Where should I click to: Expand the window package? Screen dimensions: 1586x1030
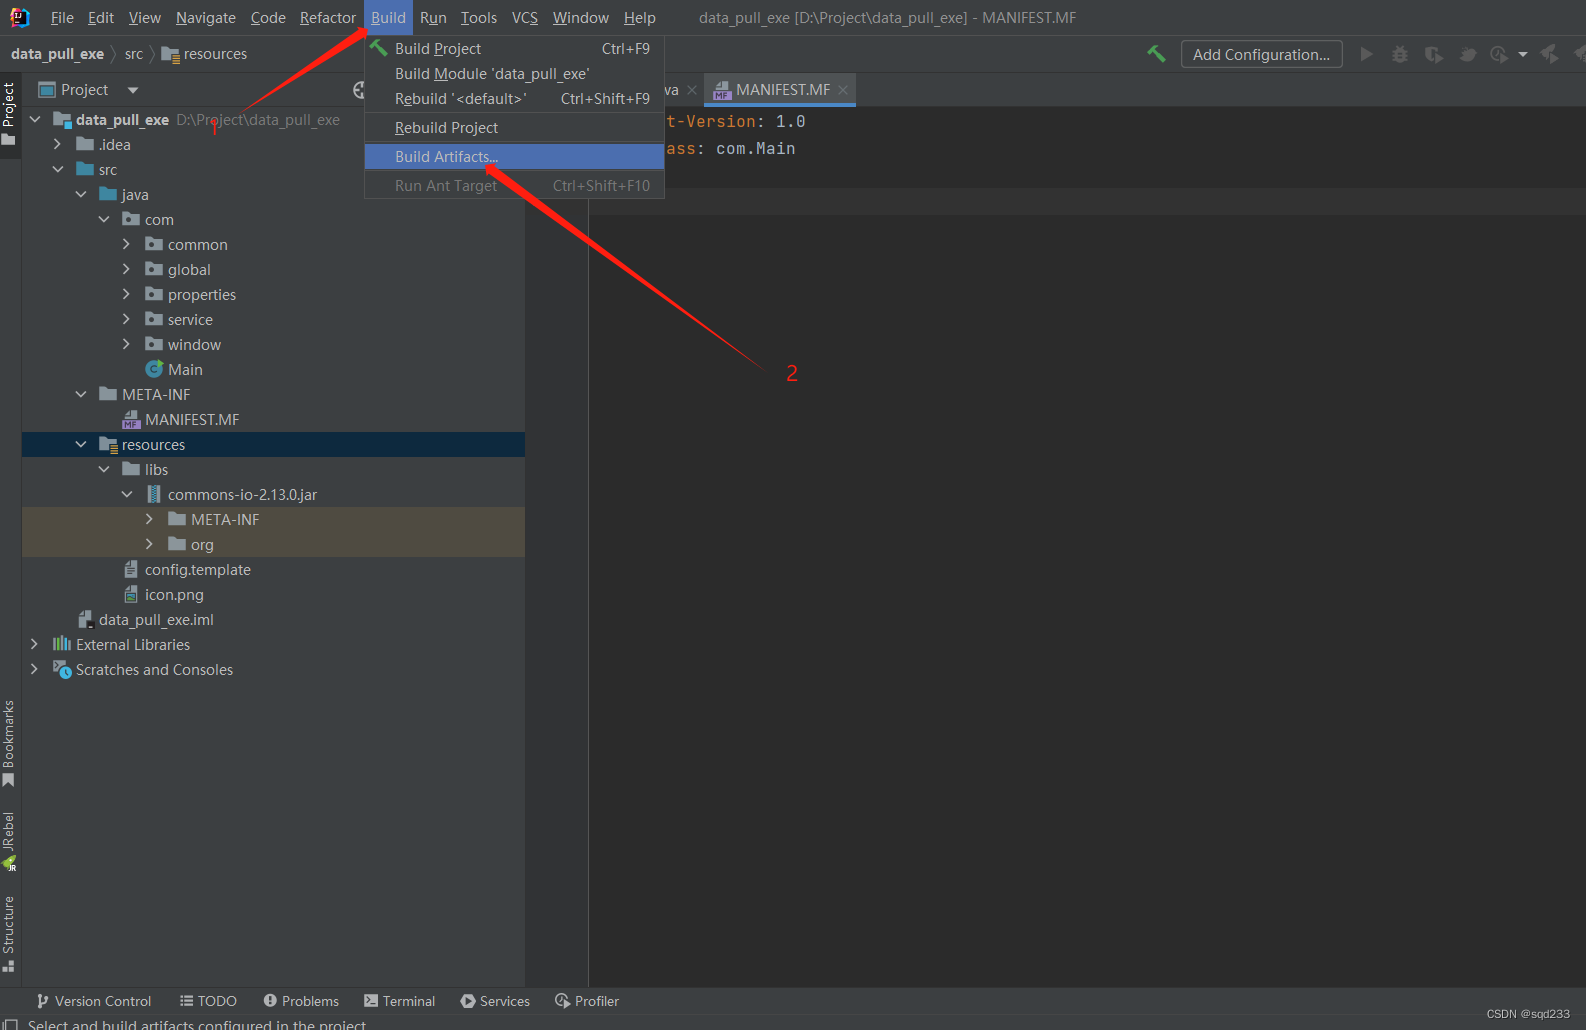[x=126, y=344]
